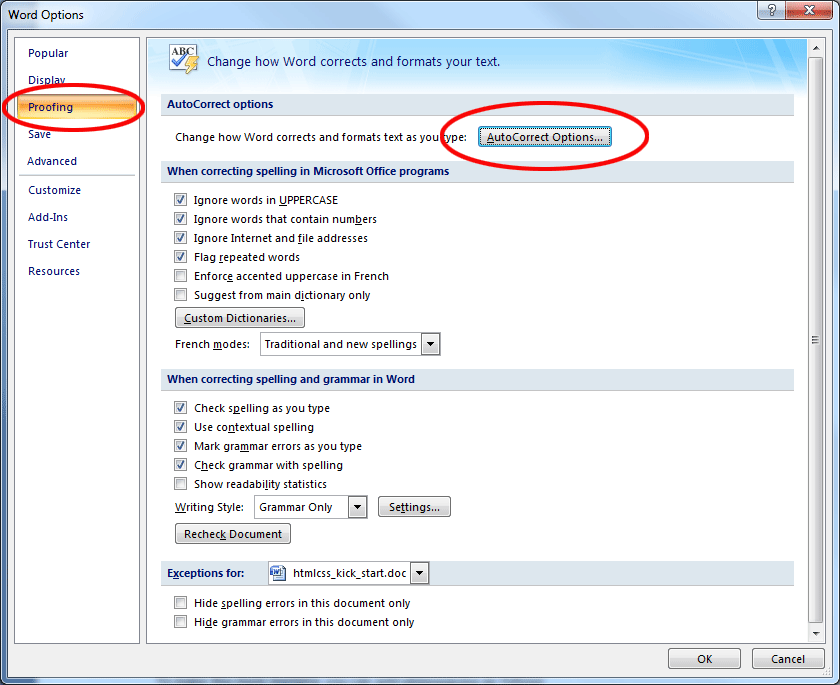
Task: Open the Resources category
Action: pyautogui.click(x=54, y=271)
